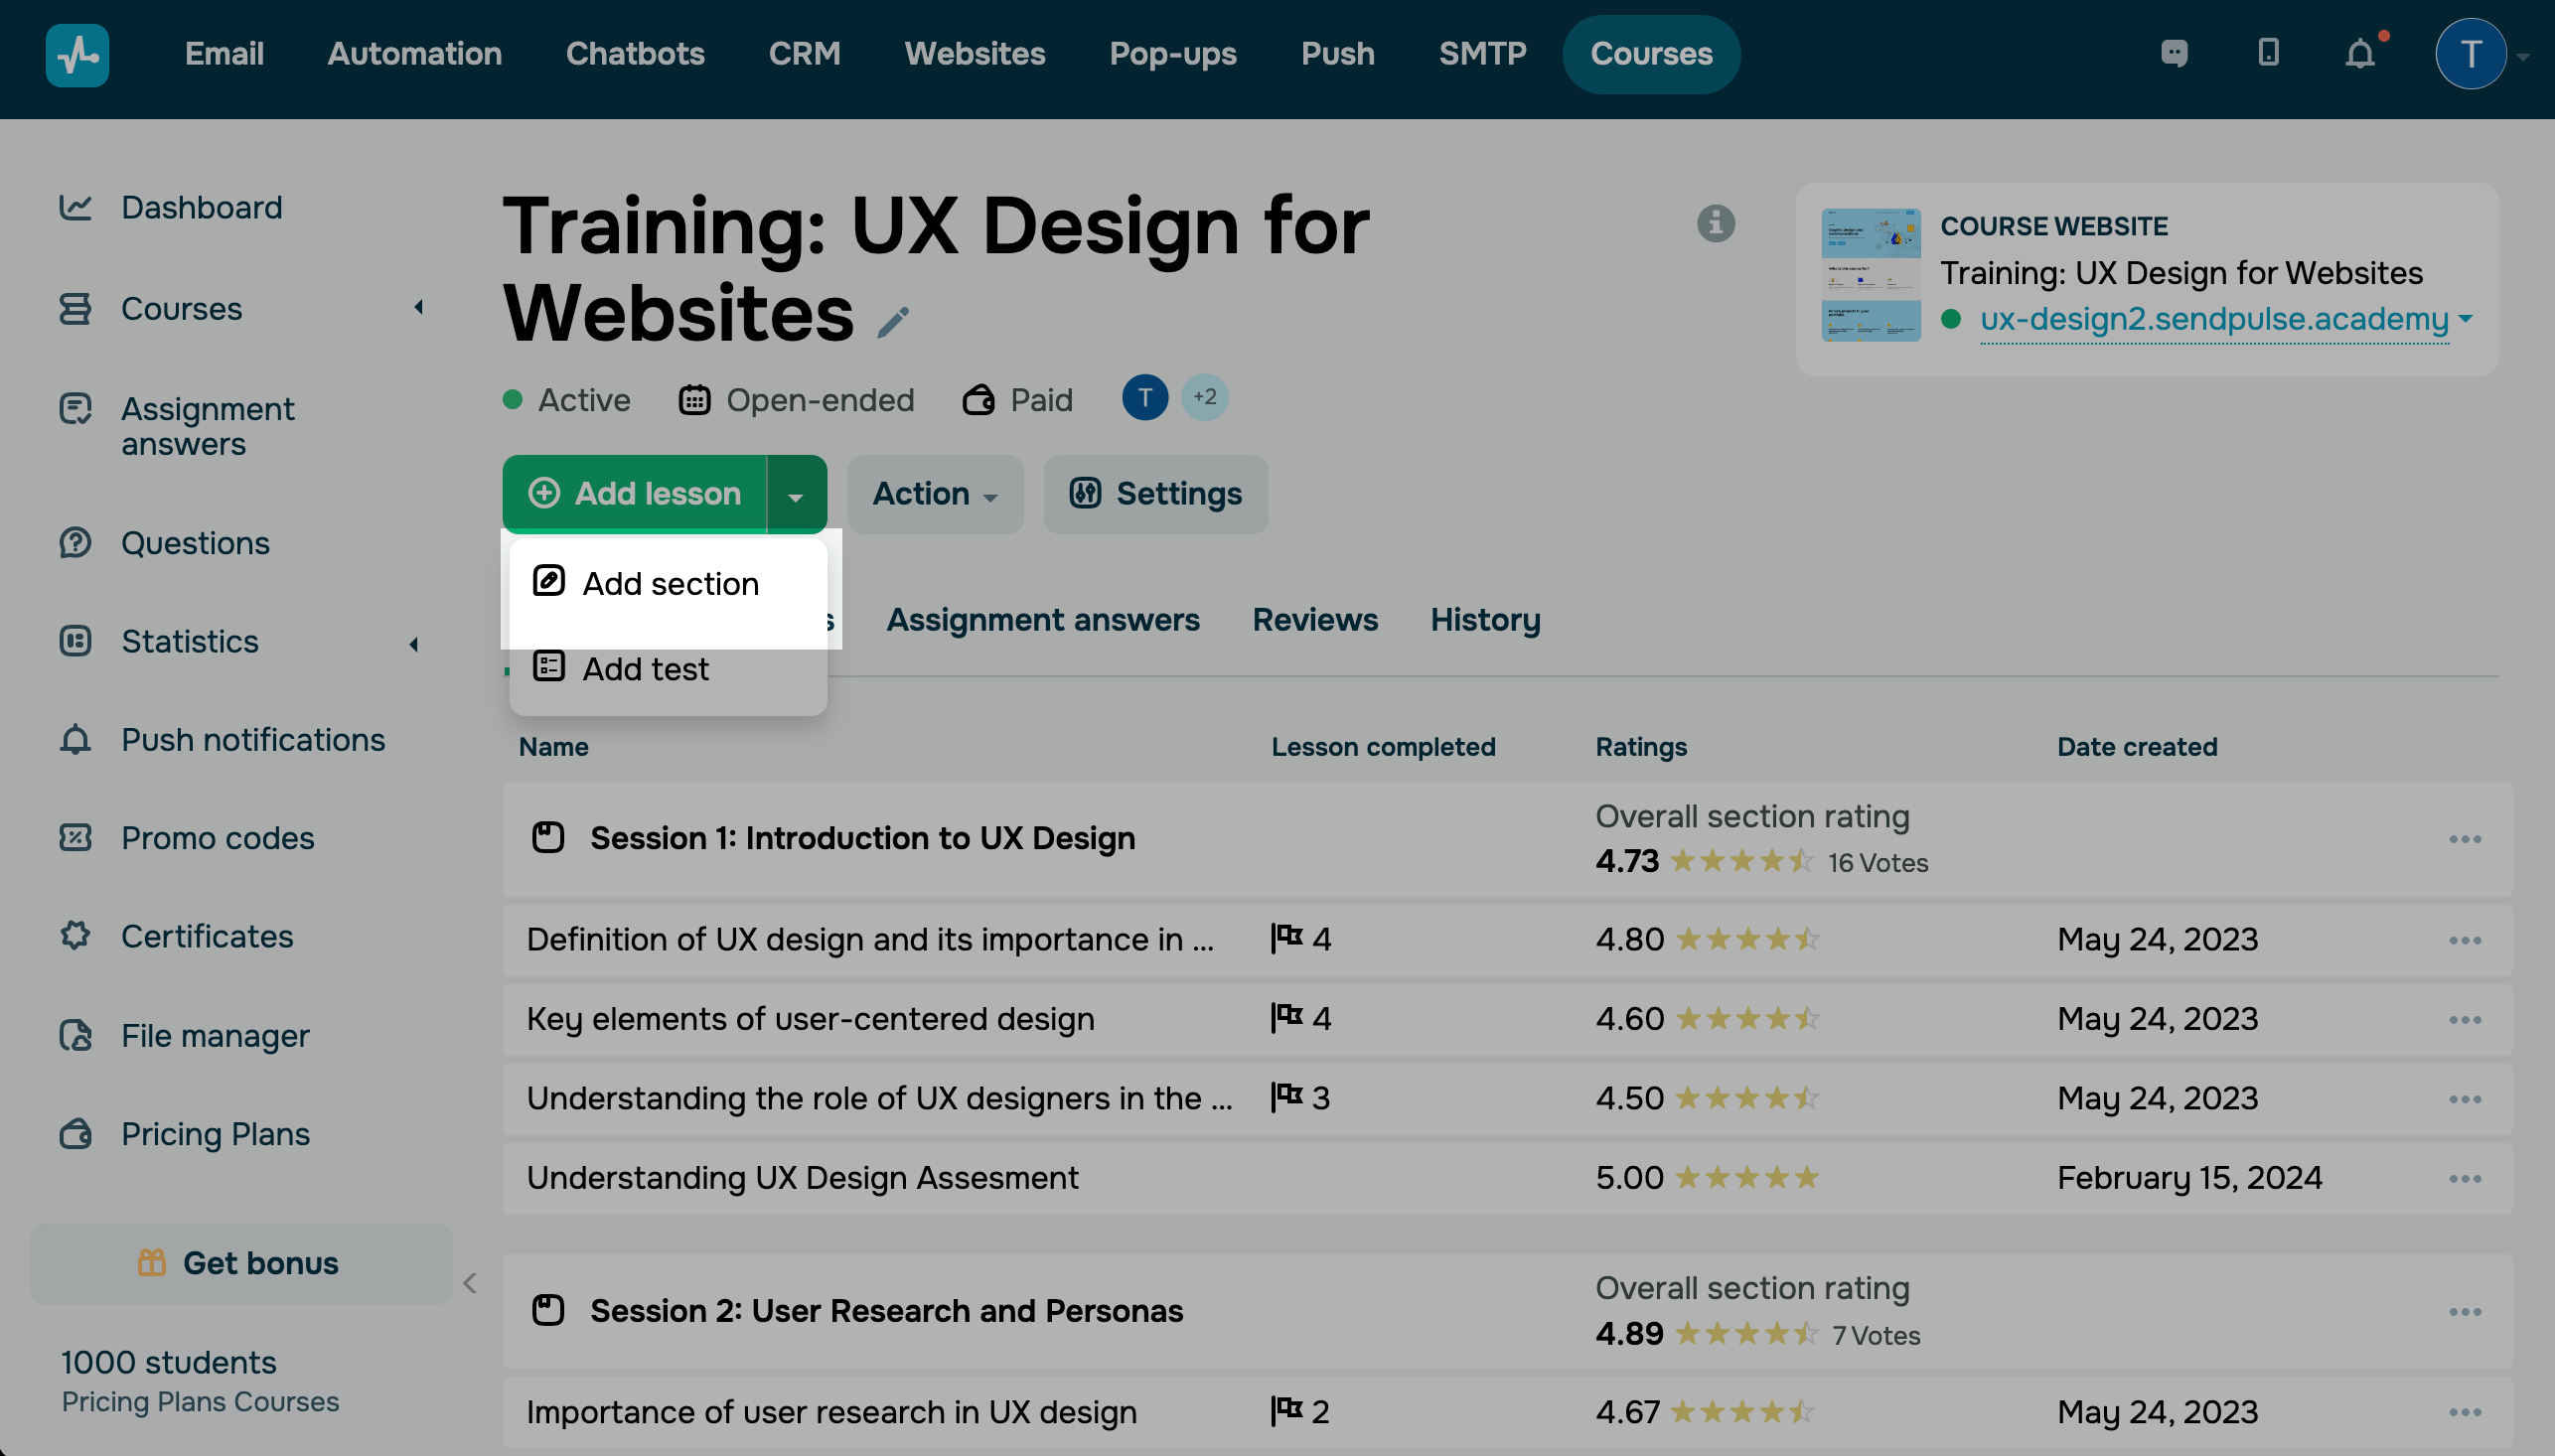Collapse the left sidebar panel

click(x=470, y=1283)
